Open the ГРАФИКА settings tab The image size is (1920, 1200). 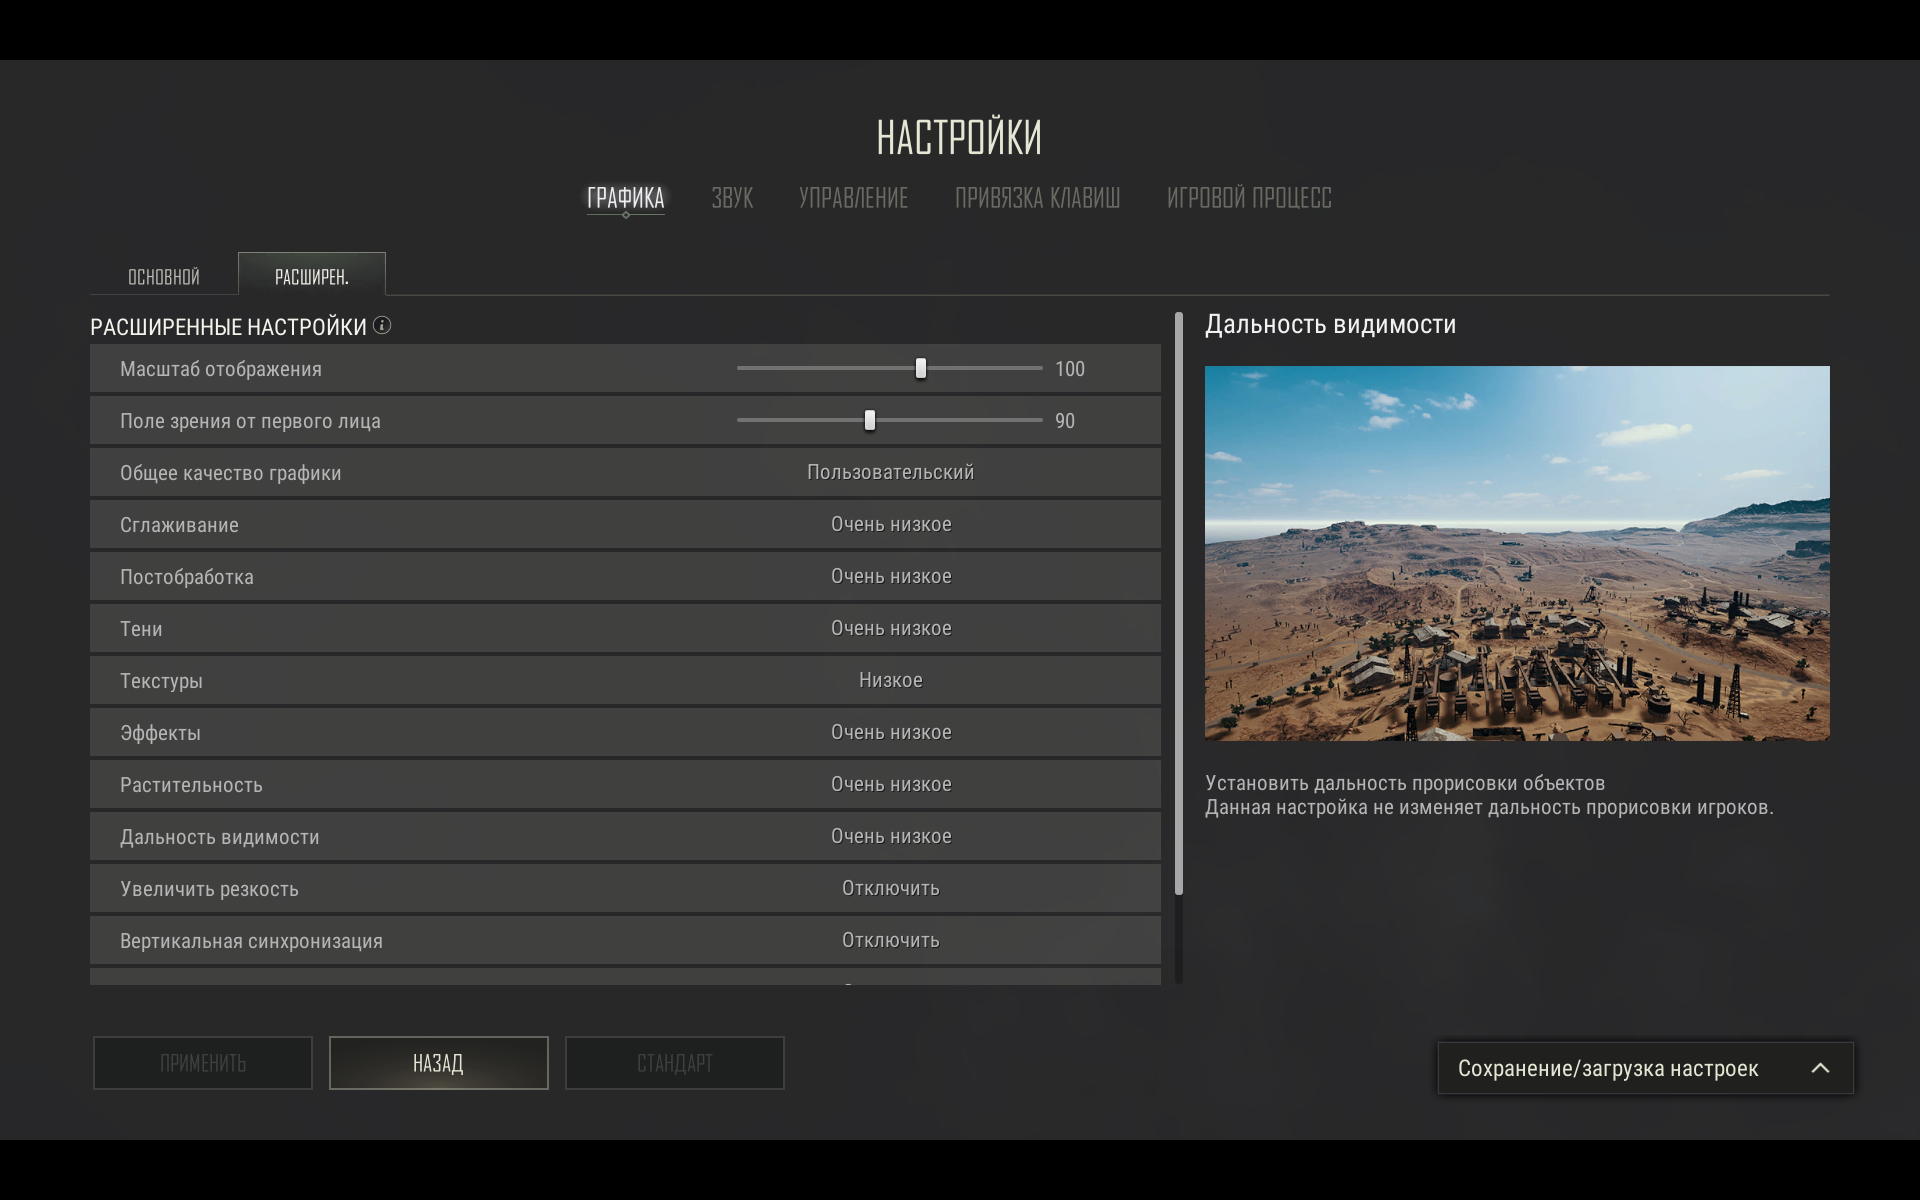point(625,198)
